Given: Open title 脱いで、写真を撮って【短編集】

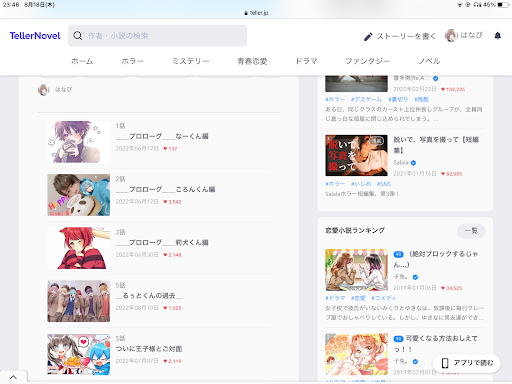Looking at the screenshot, I should tap(436, 145).
